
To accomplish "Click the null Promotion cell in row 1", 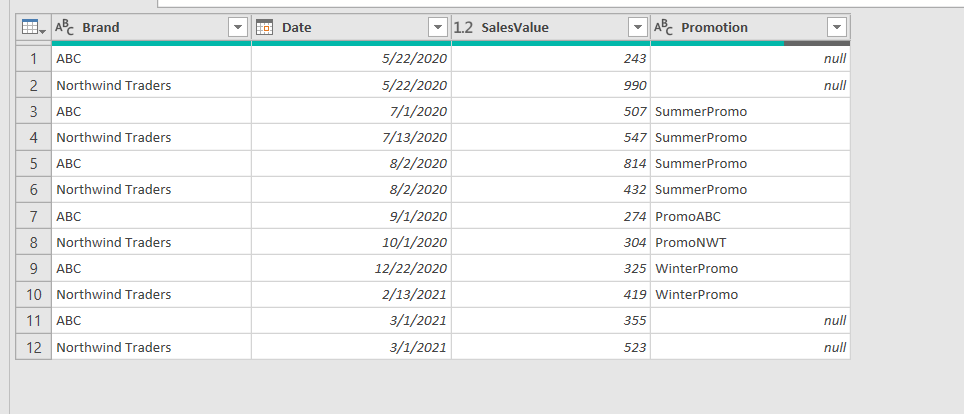I will pos(751,58).
